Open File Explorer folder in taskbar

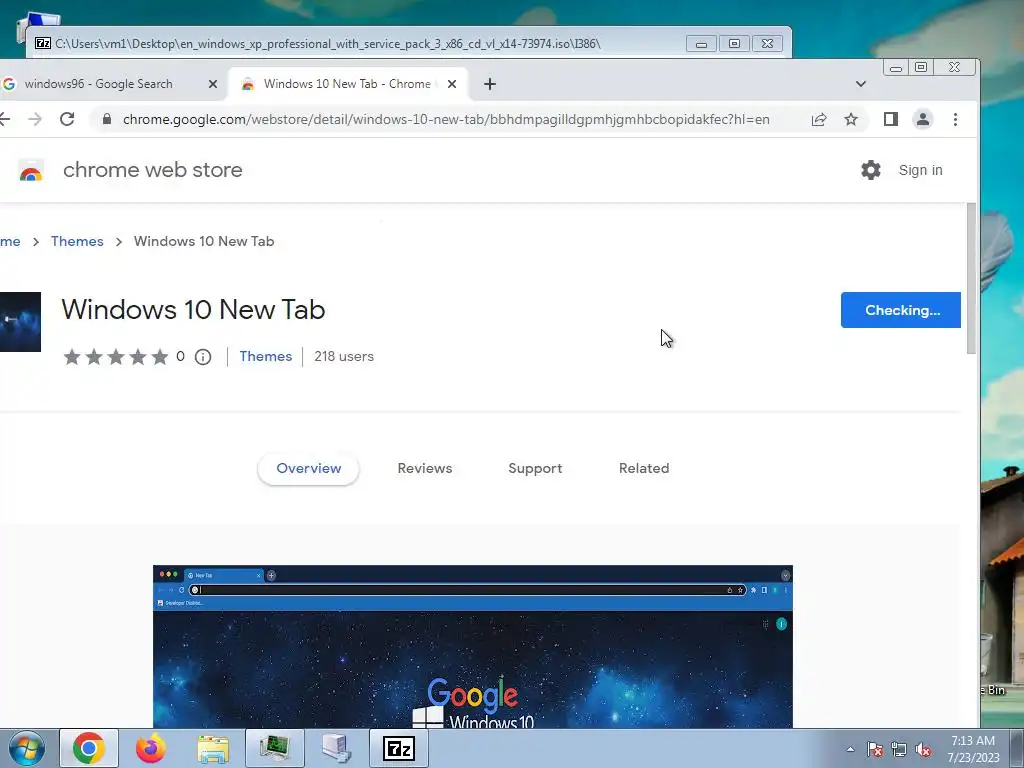(213, 748)
